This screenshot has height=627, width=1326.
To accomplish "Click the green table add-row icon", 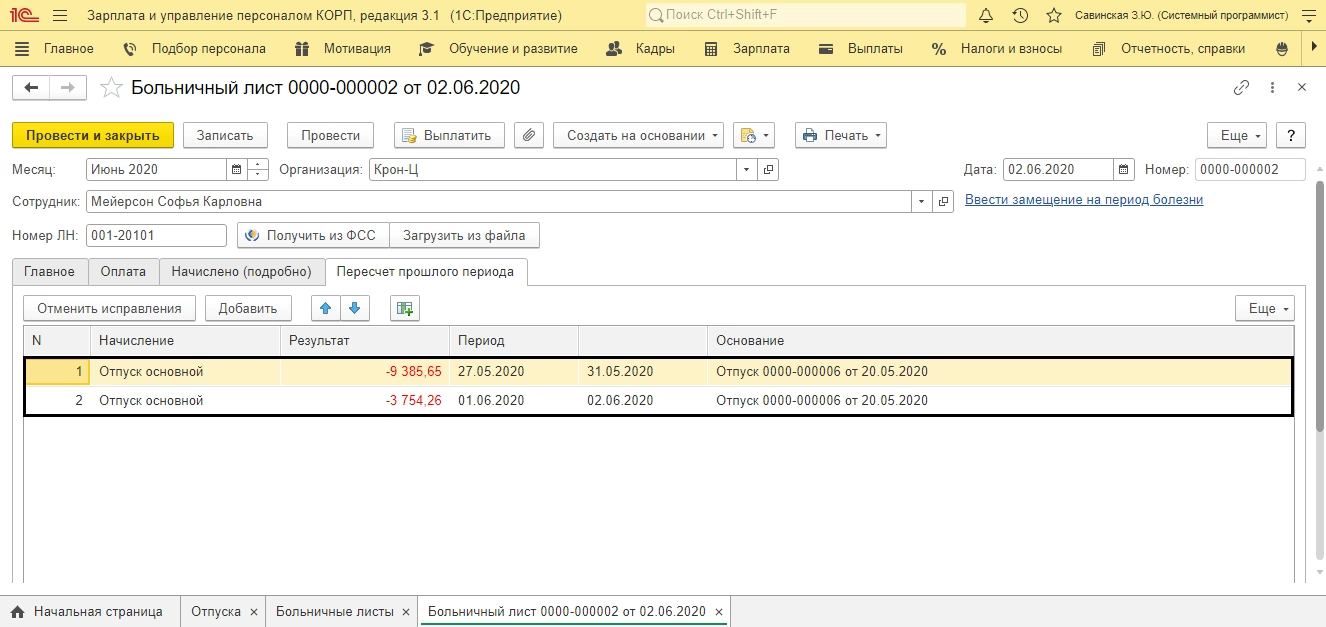I will (405, 308).
